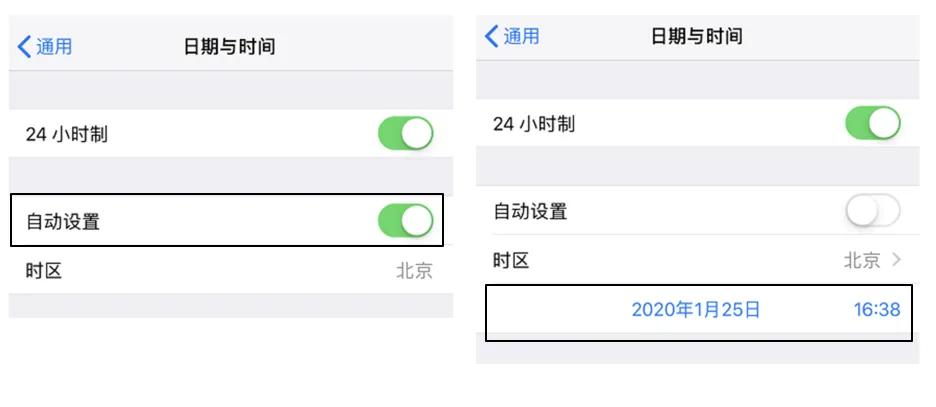936x407 pixels.
Task: Tap the 通用 back label in the panel with date row
Action: pyautogui.click(x=520, y=36)
